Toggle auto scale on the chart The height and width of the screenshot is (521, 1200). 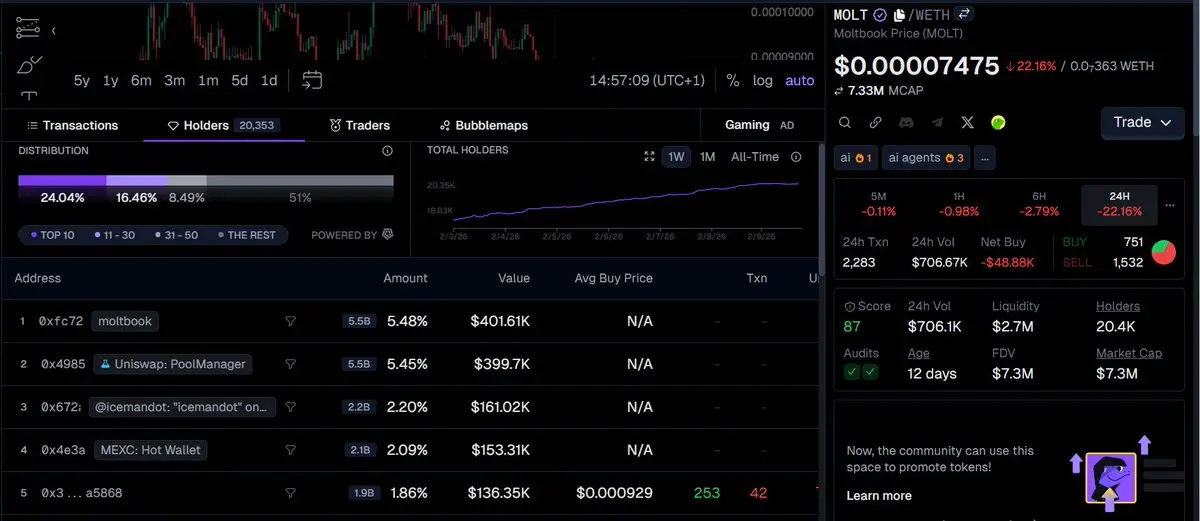point(800,80)
